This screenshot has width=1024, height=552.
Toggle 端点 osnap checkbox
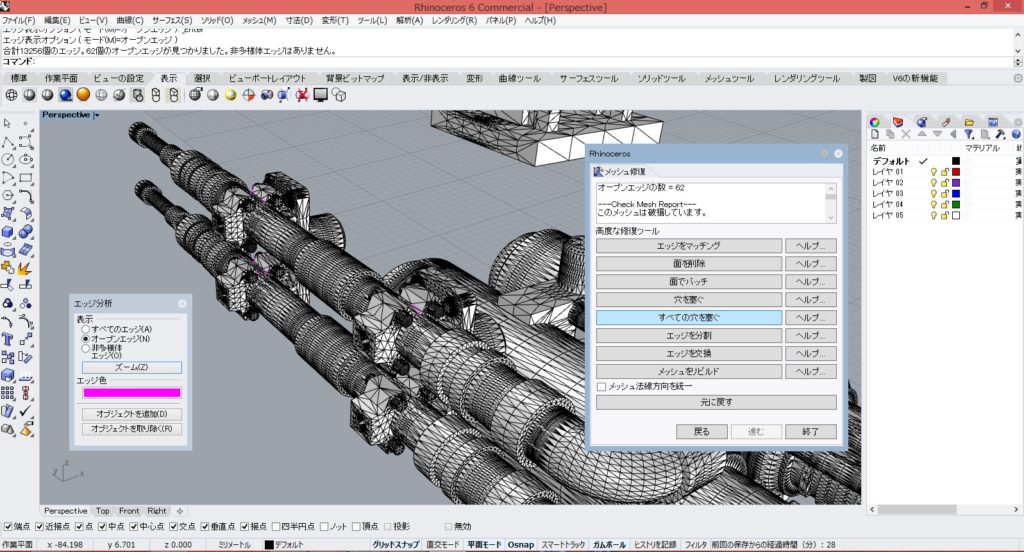[8, 527]
